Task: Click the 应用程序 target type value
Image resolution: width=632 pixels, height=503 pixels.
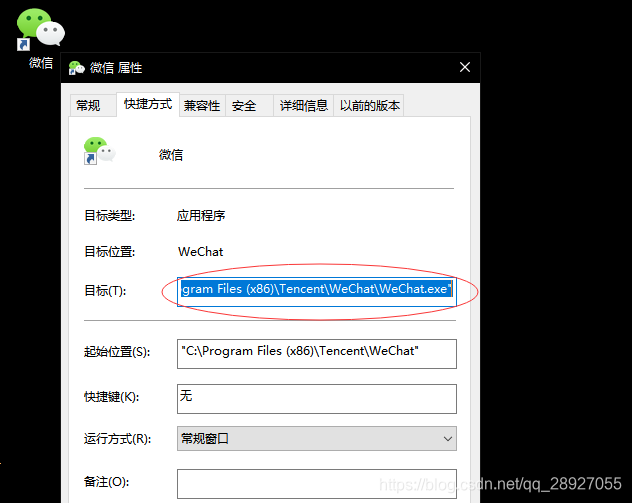Action: coord(201,216)
